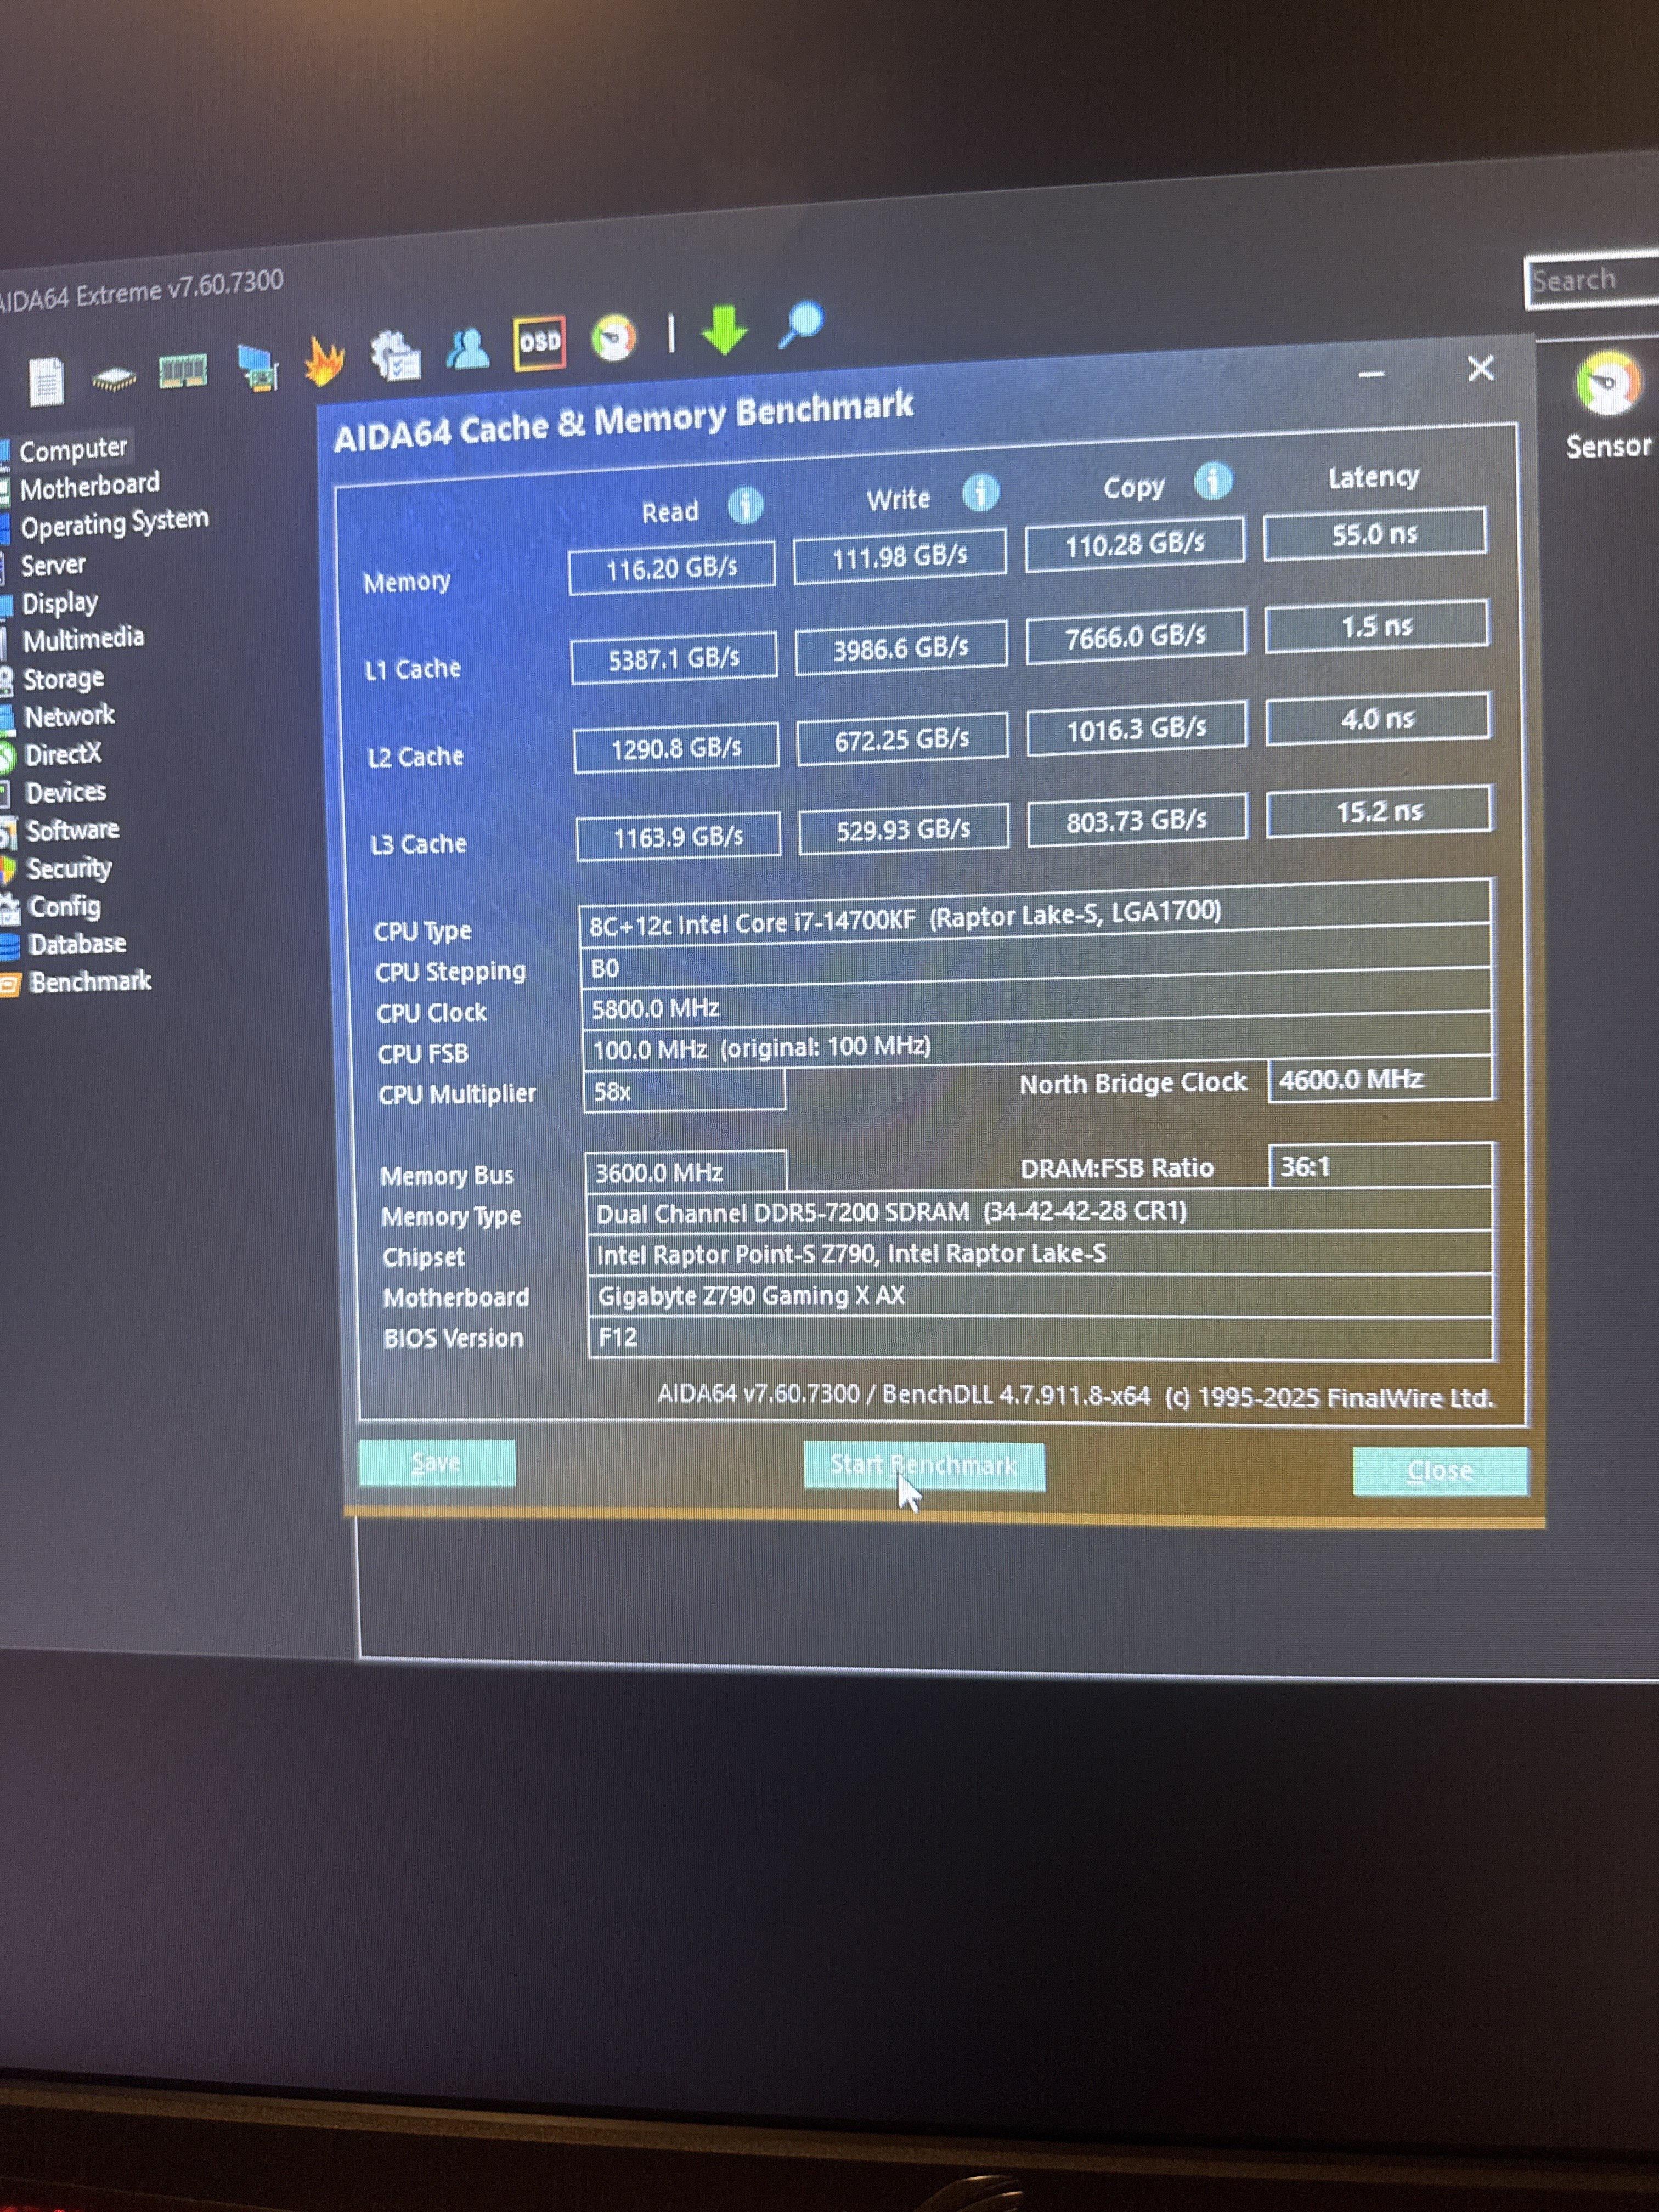Select the Database category
This screenshot has width=1659, height=2212.
[x=77, y=945]
